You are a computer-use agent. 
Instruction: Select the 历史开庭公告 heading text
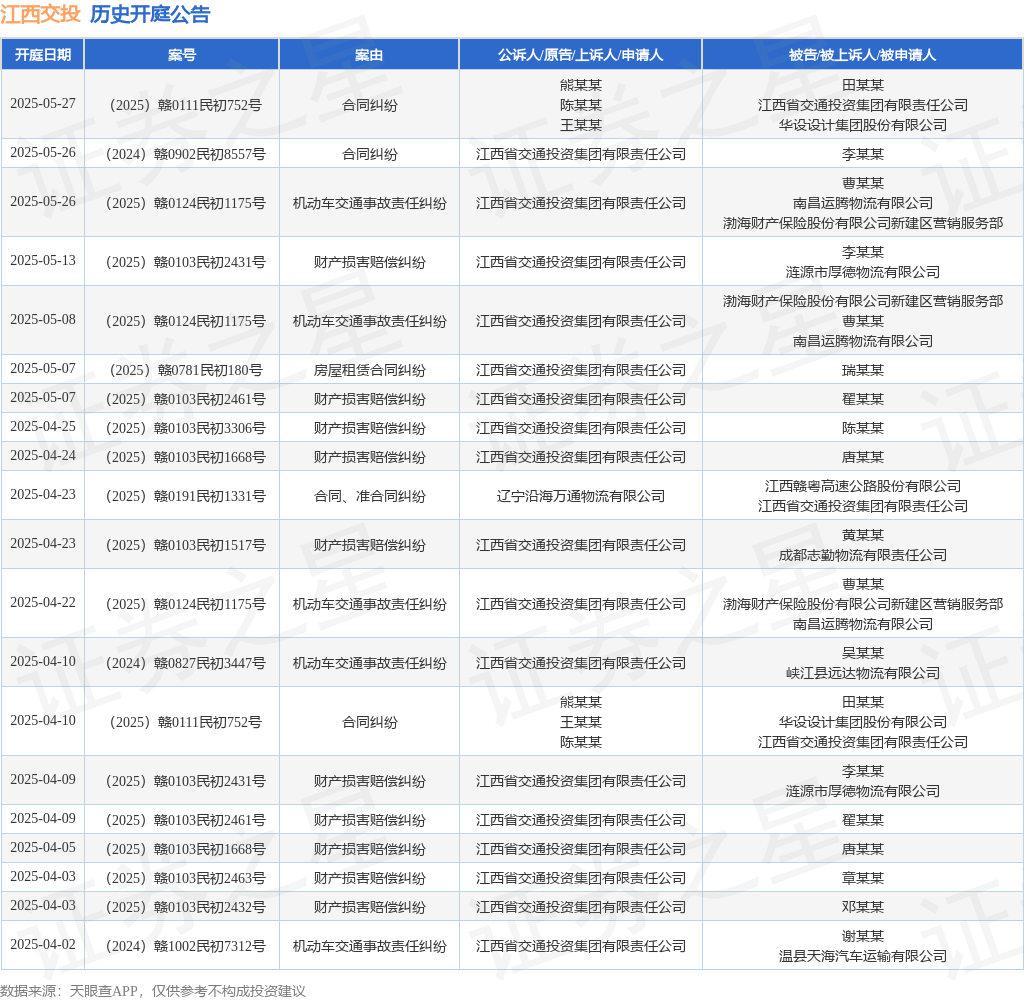click(x=150, y=14)
